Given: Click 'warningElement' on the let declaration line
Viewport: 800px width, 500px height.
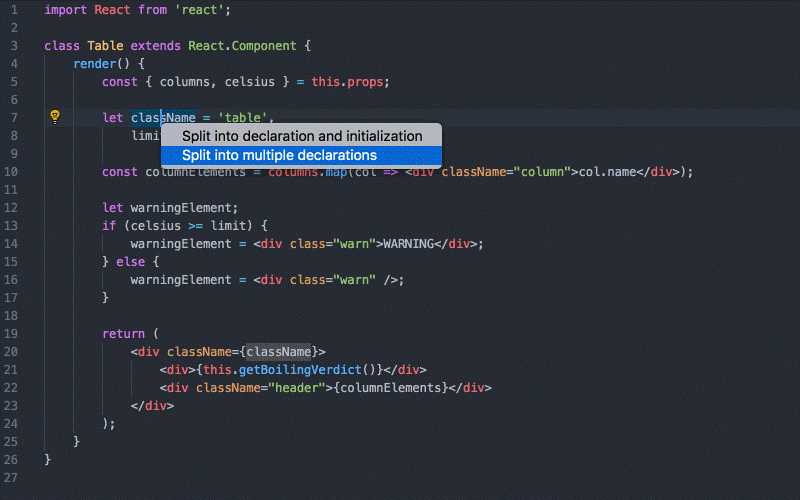Looking at the screenshot, I should point(181,208).
